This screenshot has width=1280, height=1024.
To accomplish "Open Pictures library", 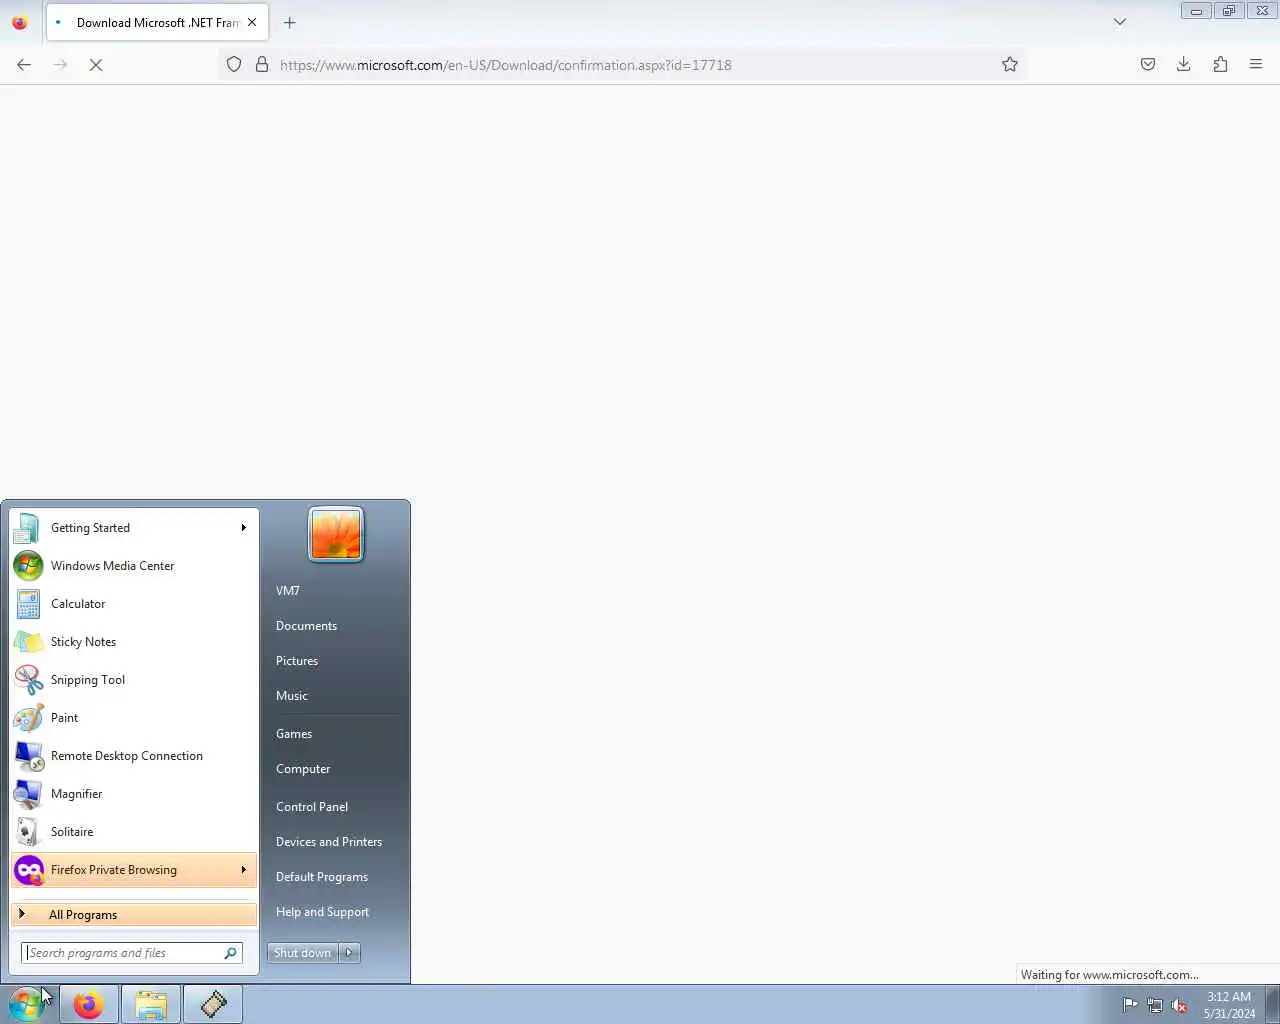I will coord(297,661).
